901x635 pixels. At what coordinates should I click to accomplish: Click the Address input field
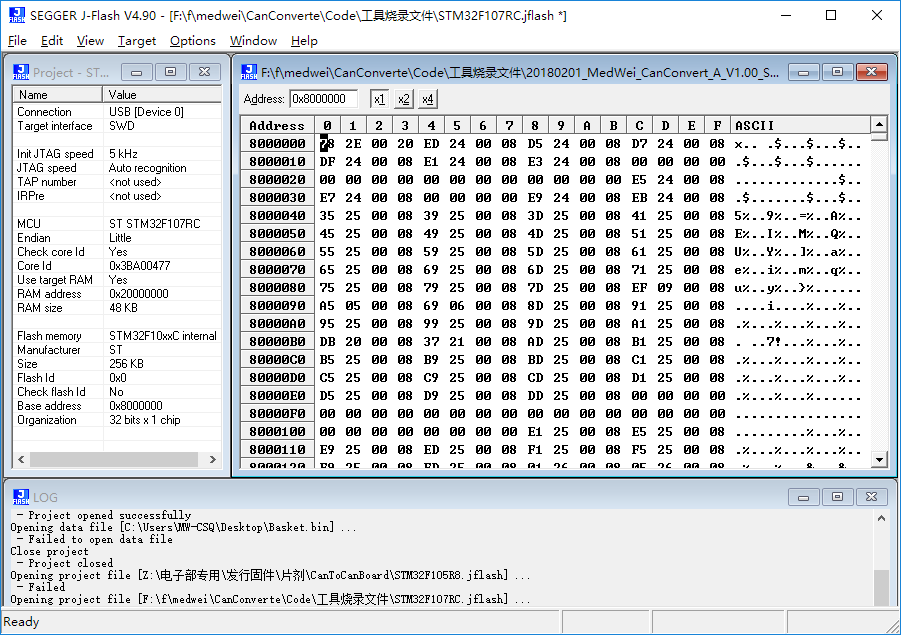coord(323,99)
